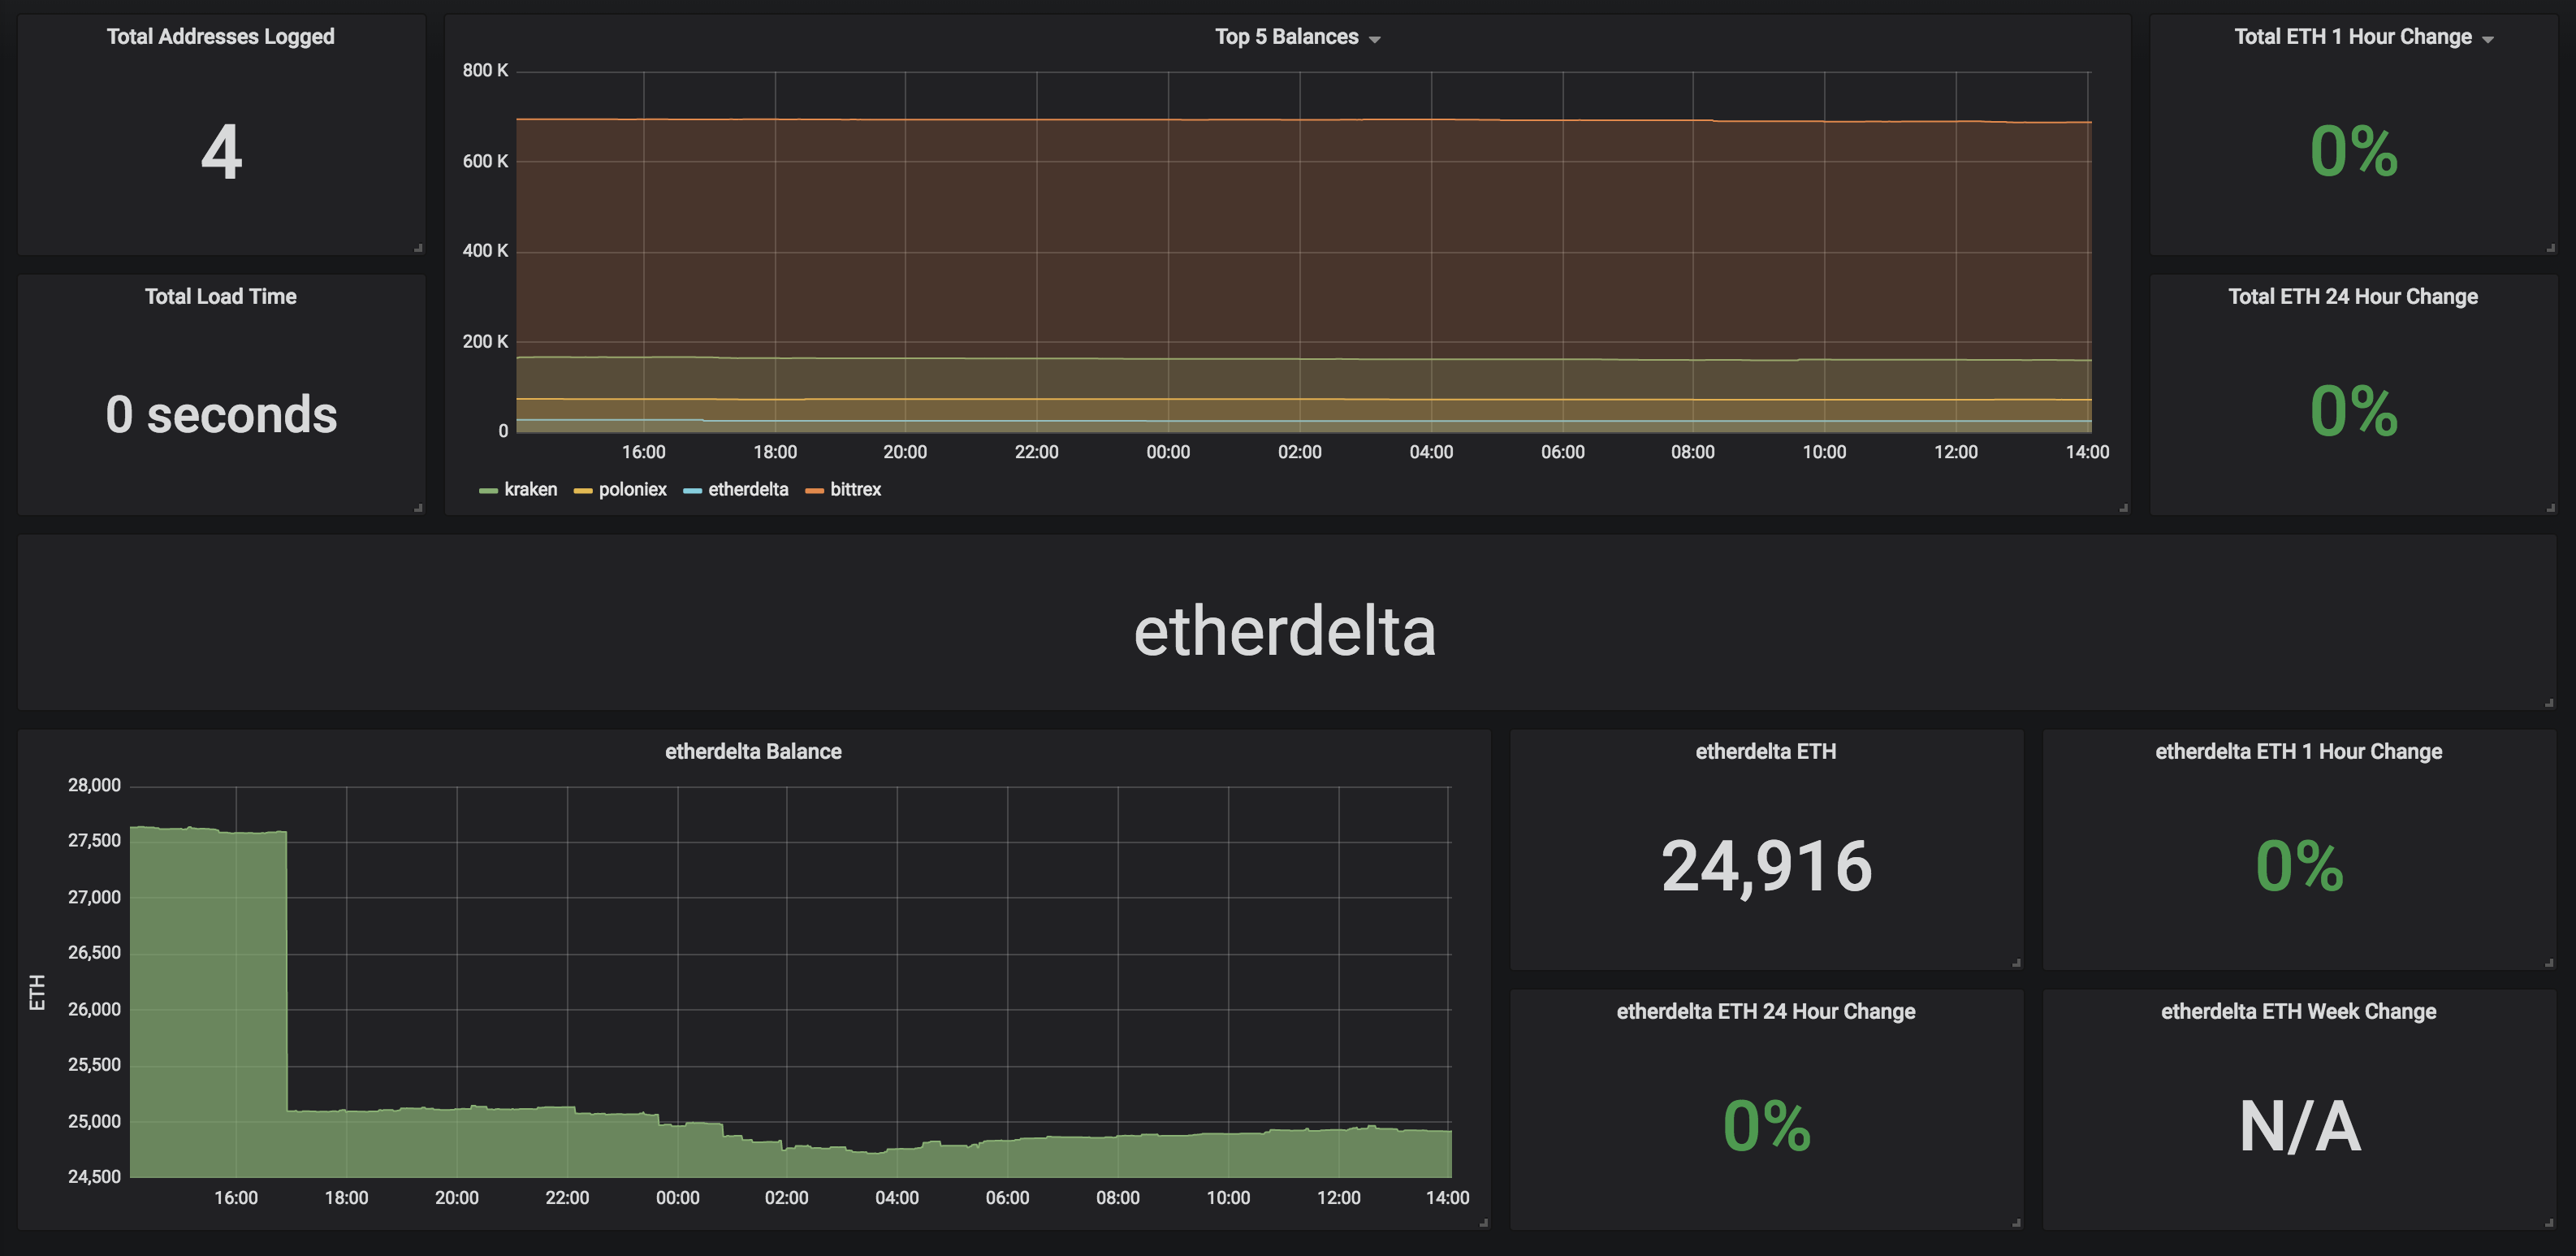Click resize handle of Total Load Time panel
Viewport: 2576px width, 1256px height.
[x=418, y=507]
